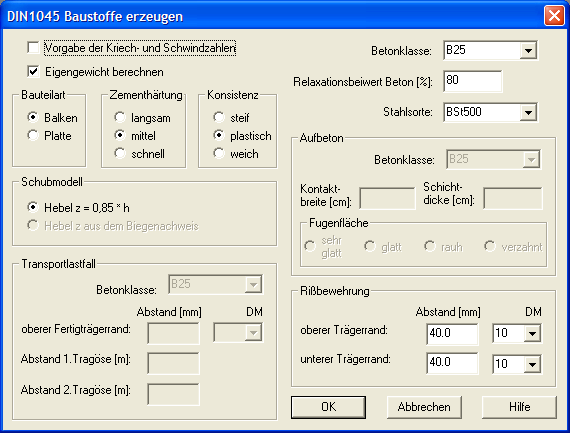Select weich Konsistenz radio button
Image resolution: width=570 pixels, height=433 pixels.
click(x=219, y=153)
